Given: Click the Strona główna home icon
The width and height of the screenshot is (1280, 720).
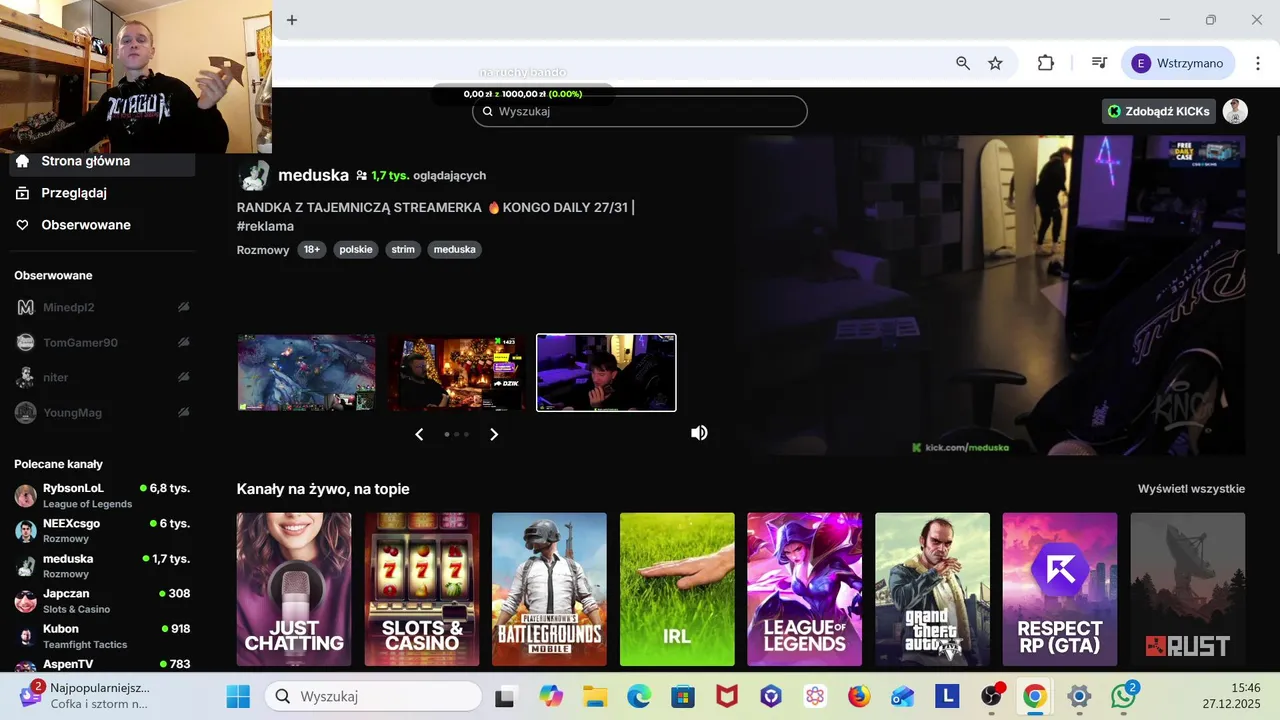Looking at the screenshot, I should [x=23, y=161].
